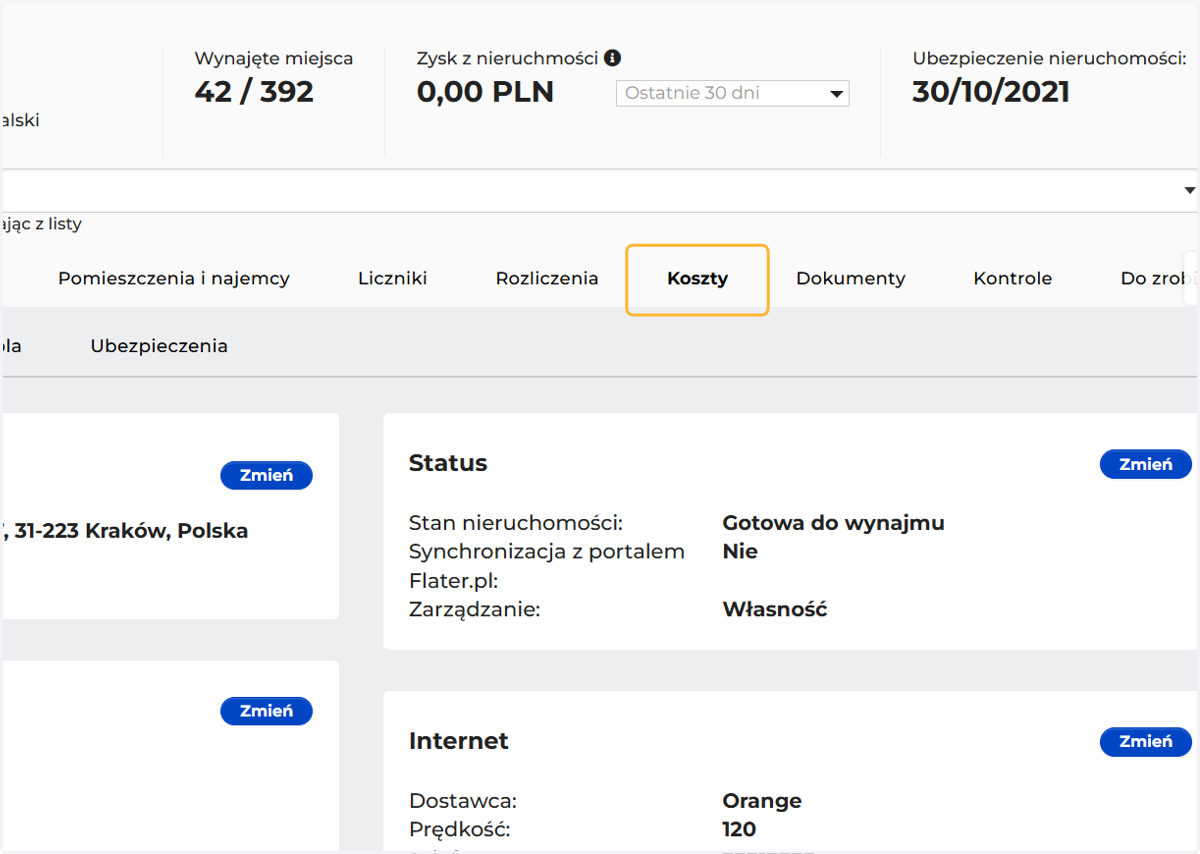
Task: Open the Liczniki tab
Action: point(393,279)
